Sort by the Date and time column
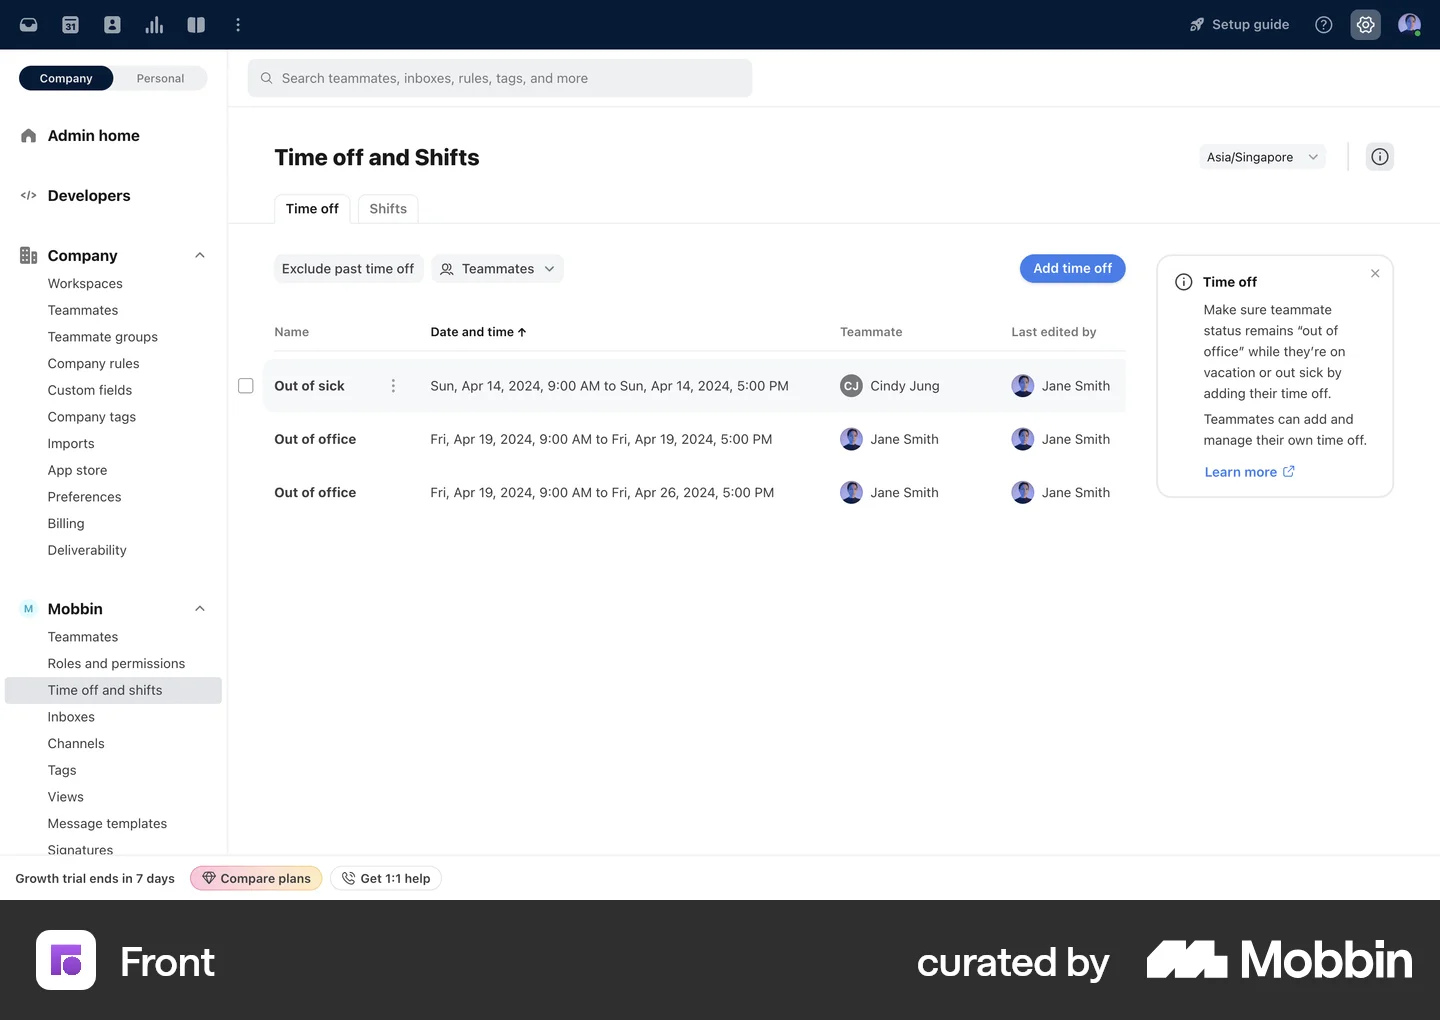 478,332
